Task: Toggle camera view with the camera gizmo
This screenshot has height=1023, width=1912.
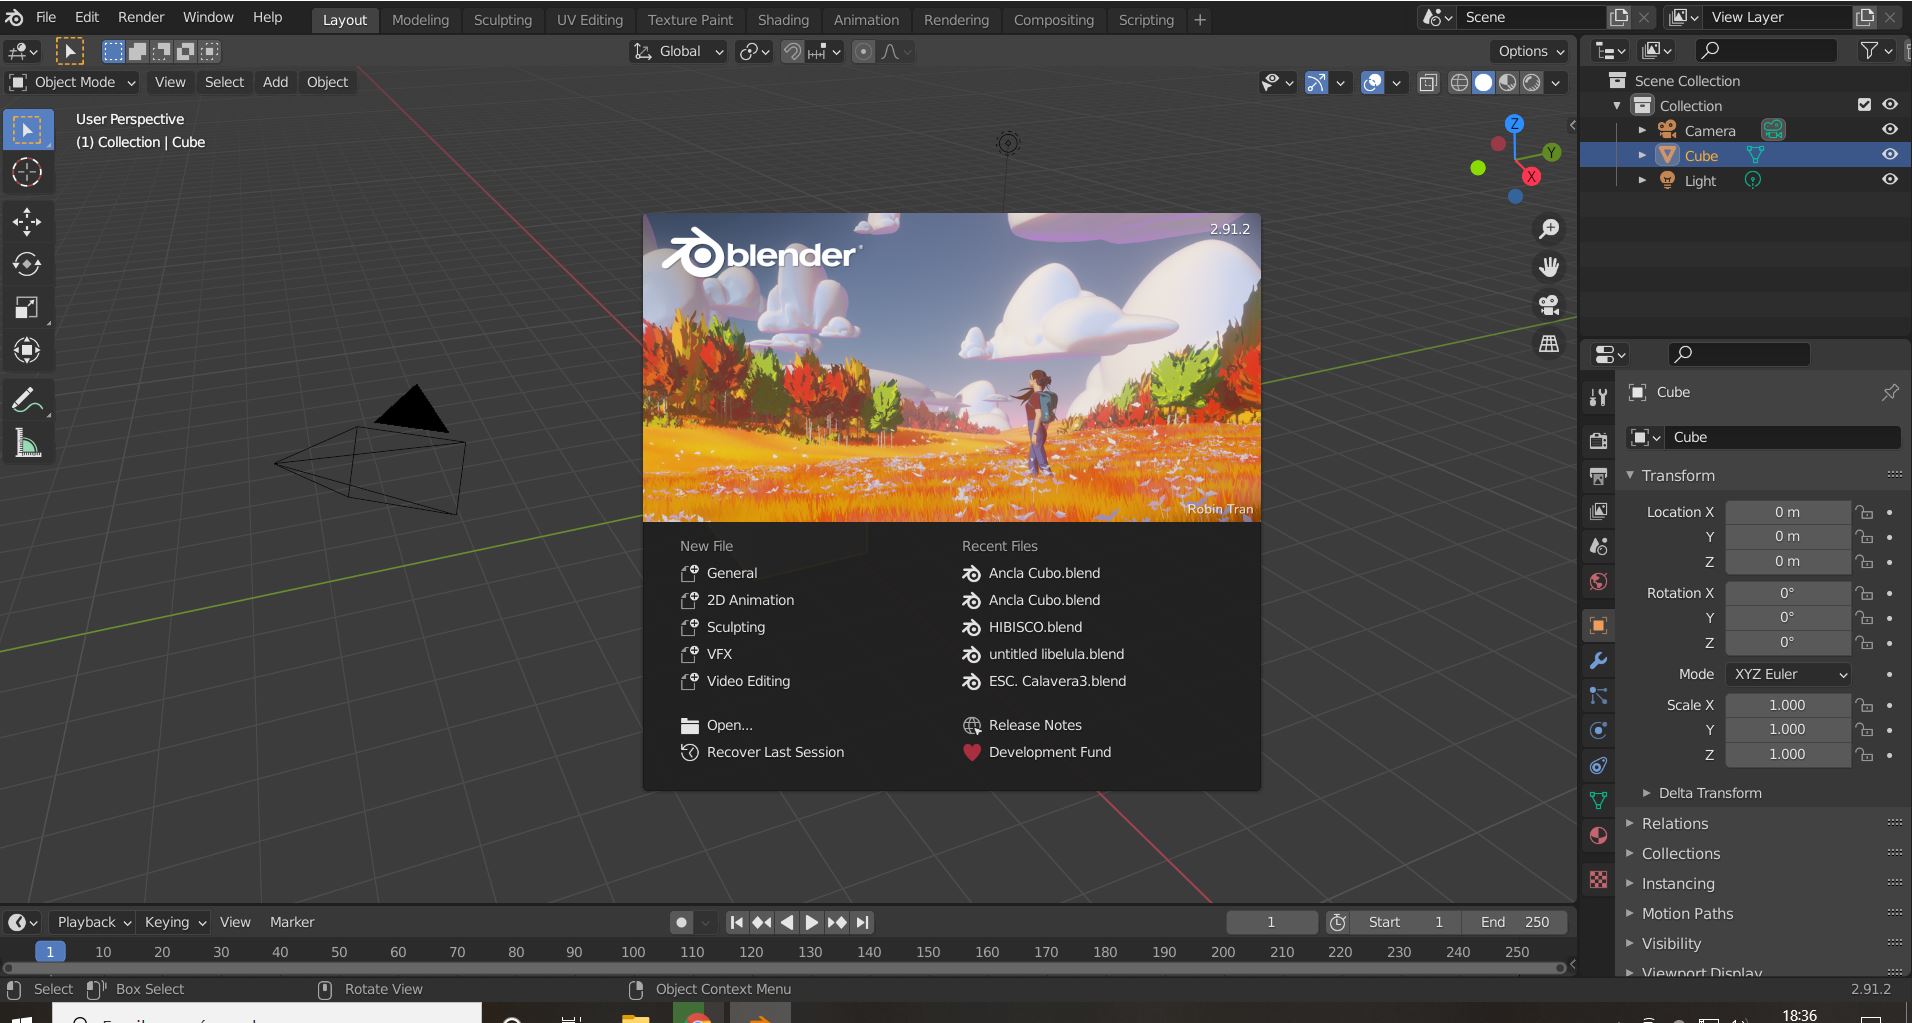Action: (1549, 305)
